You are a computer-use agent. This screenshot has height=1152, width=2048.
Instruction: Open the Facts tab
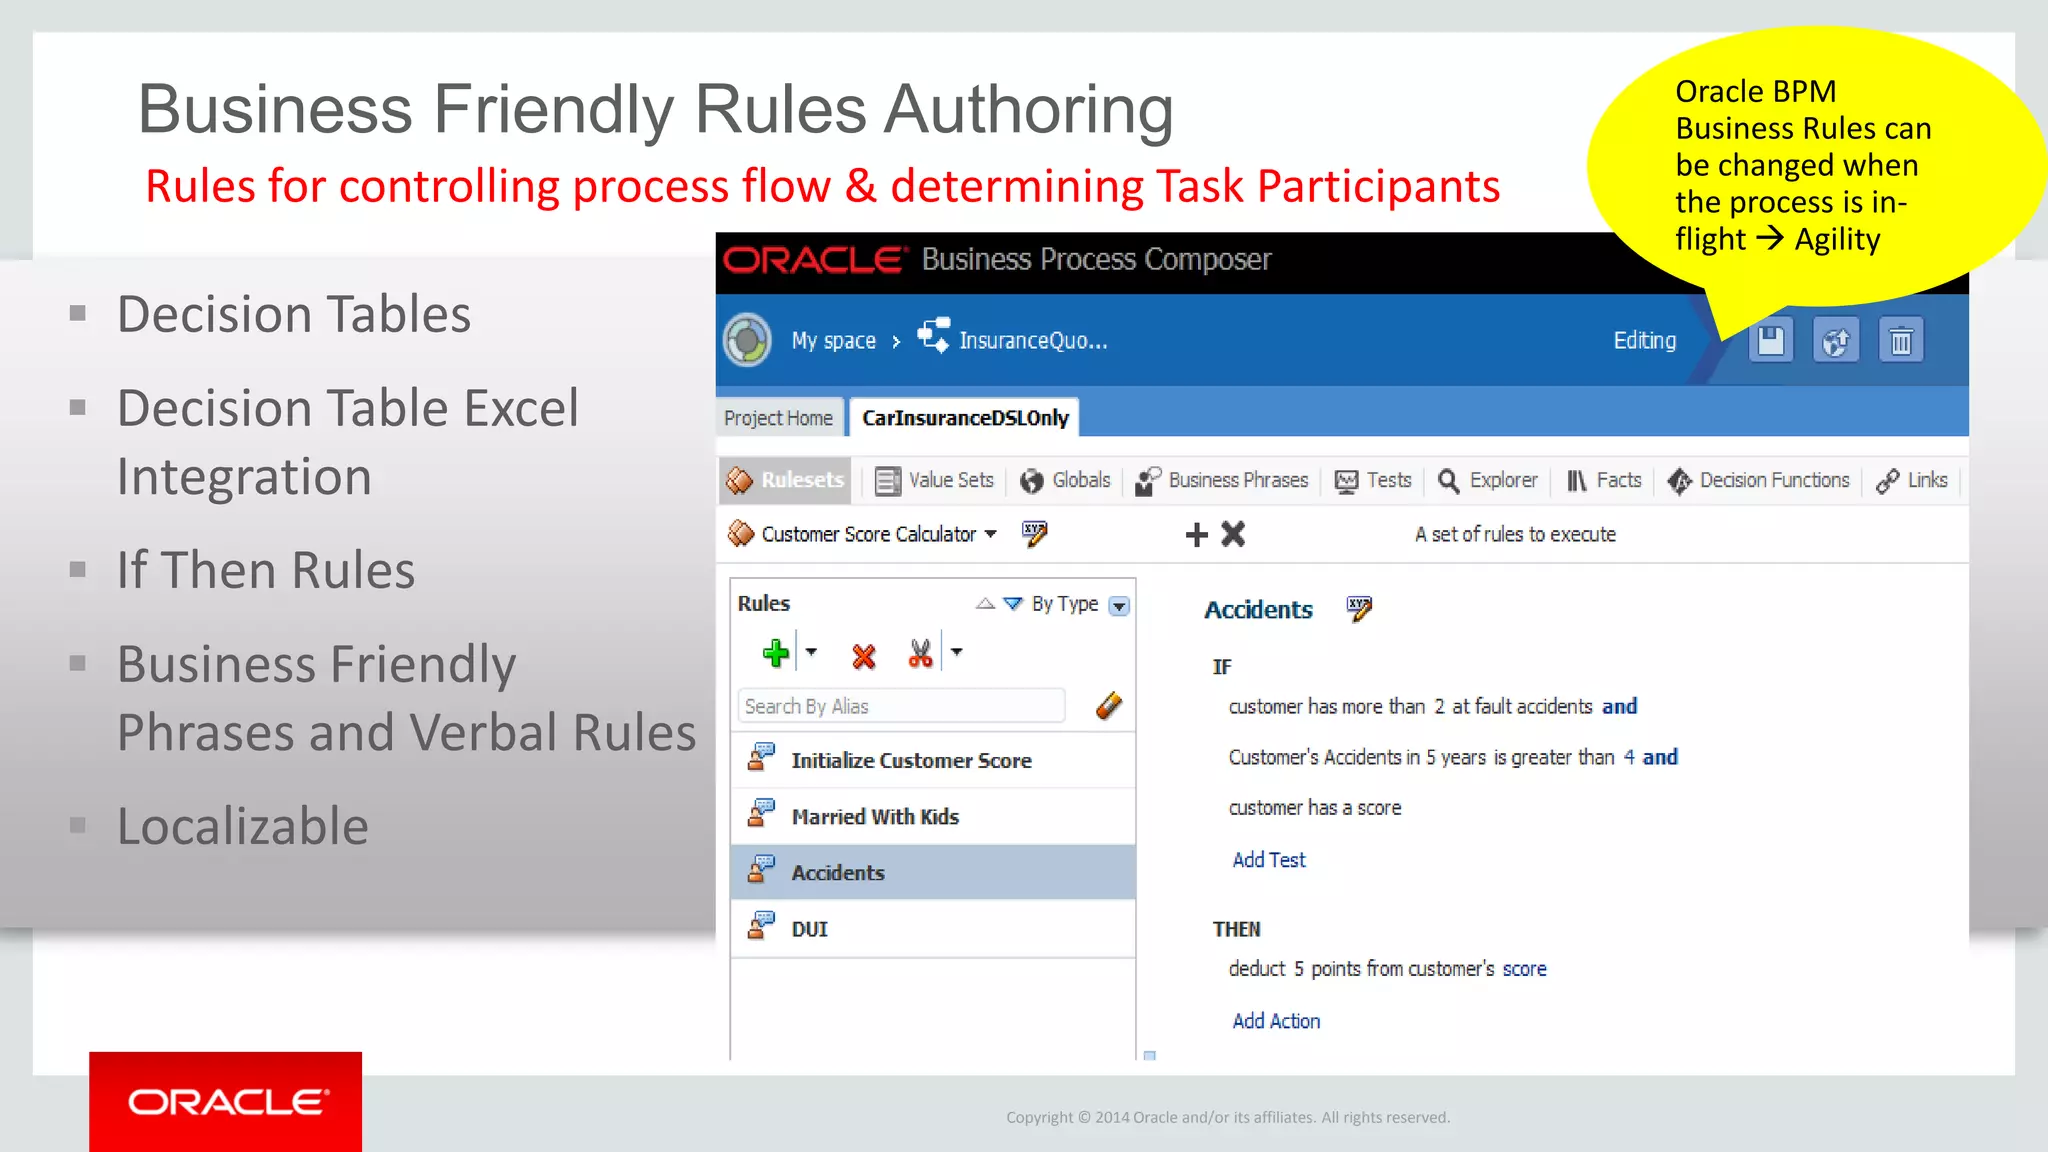click(x=1604, y=480)
